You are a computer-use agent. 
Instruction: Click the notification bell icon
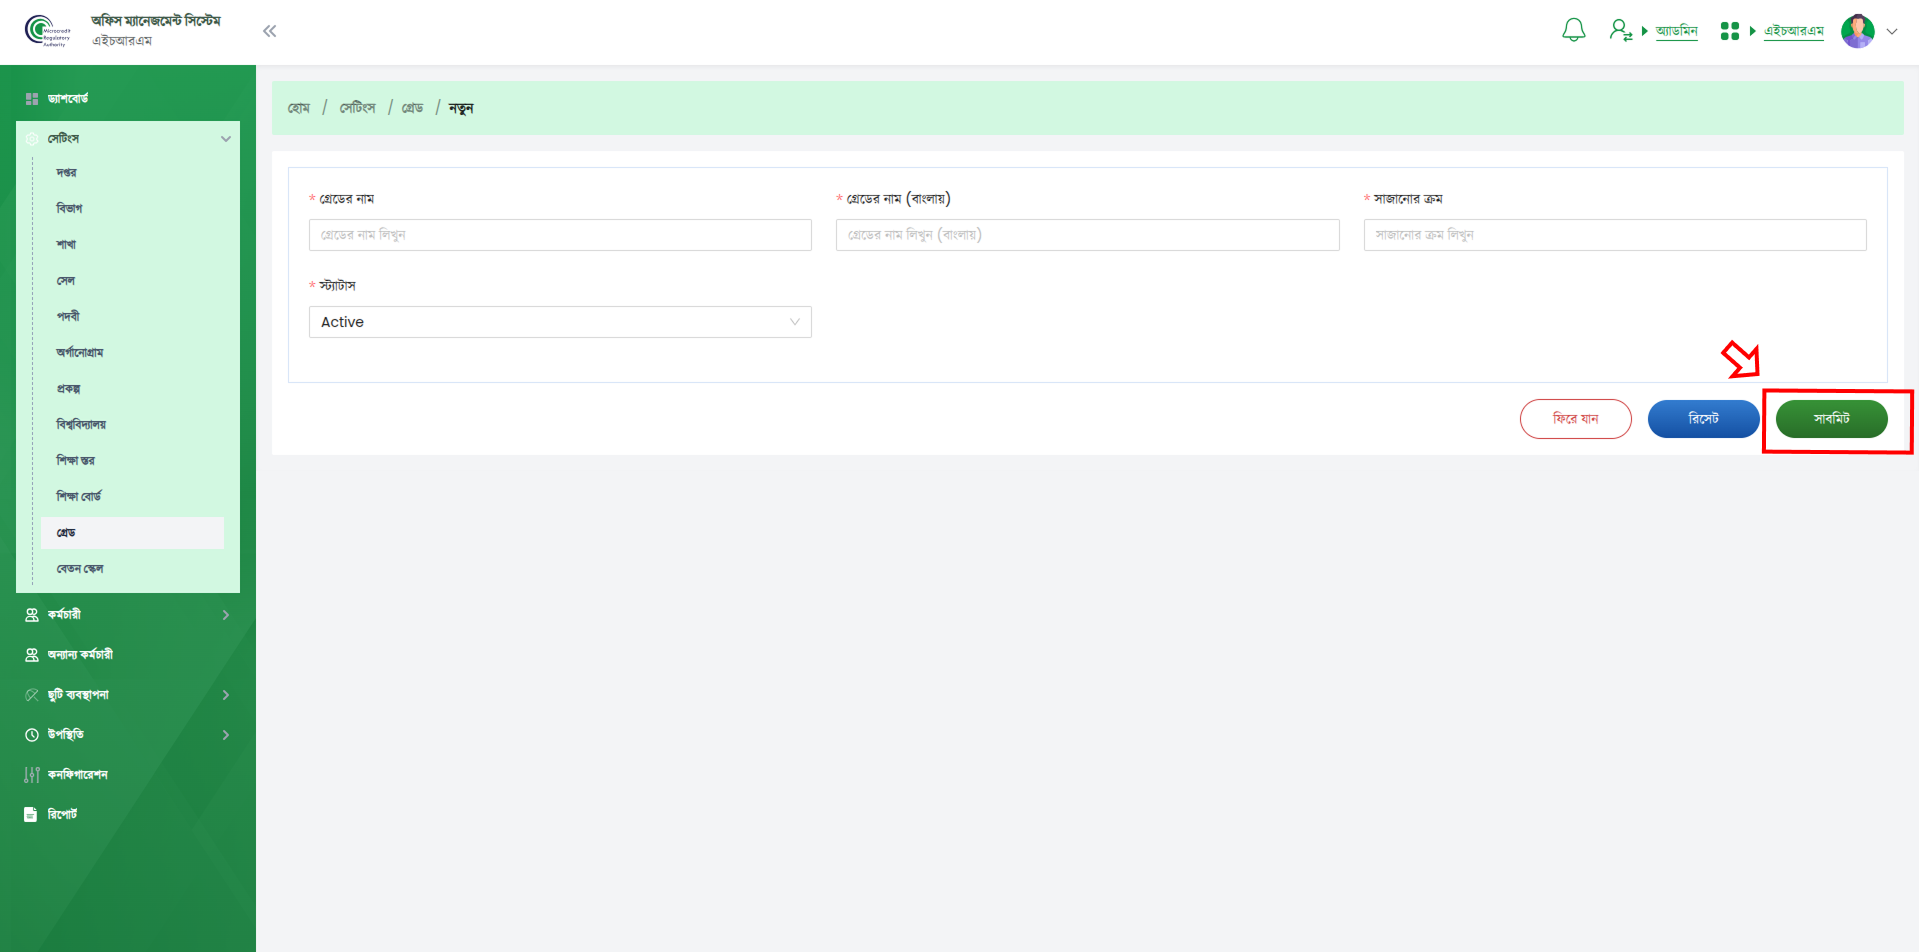pos(1573,31)
